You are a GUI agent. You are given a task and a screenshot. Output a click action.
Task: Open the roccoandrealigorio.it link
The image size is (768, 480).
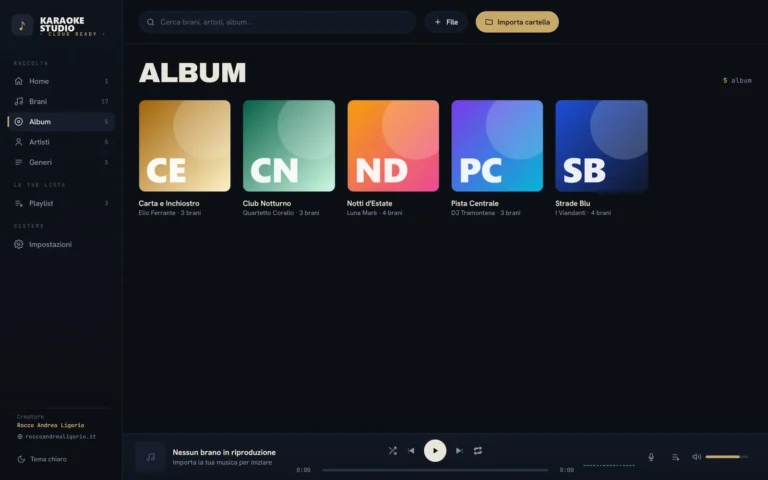click(60, 436)
